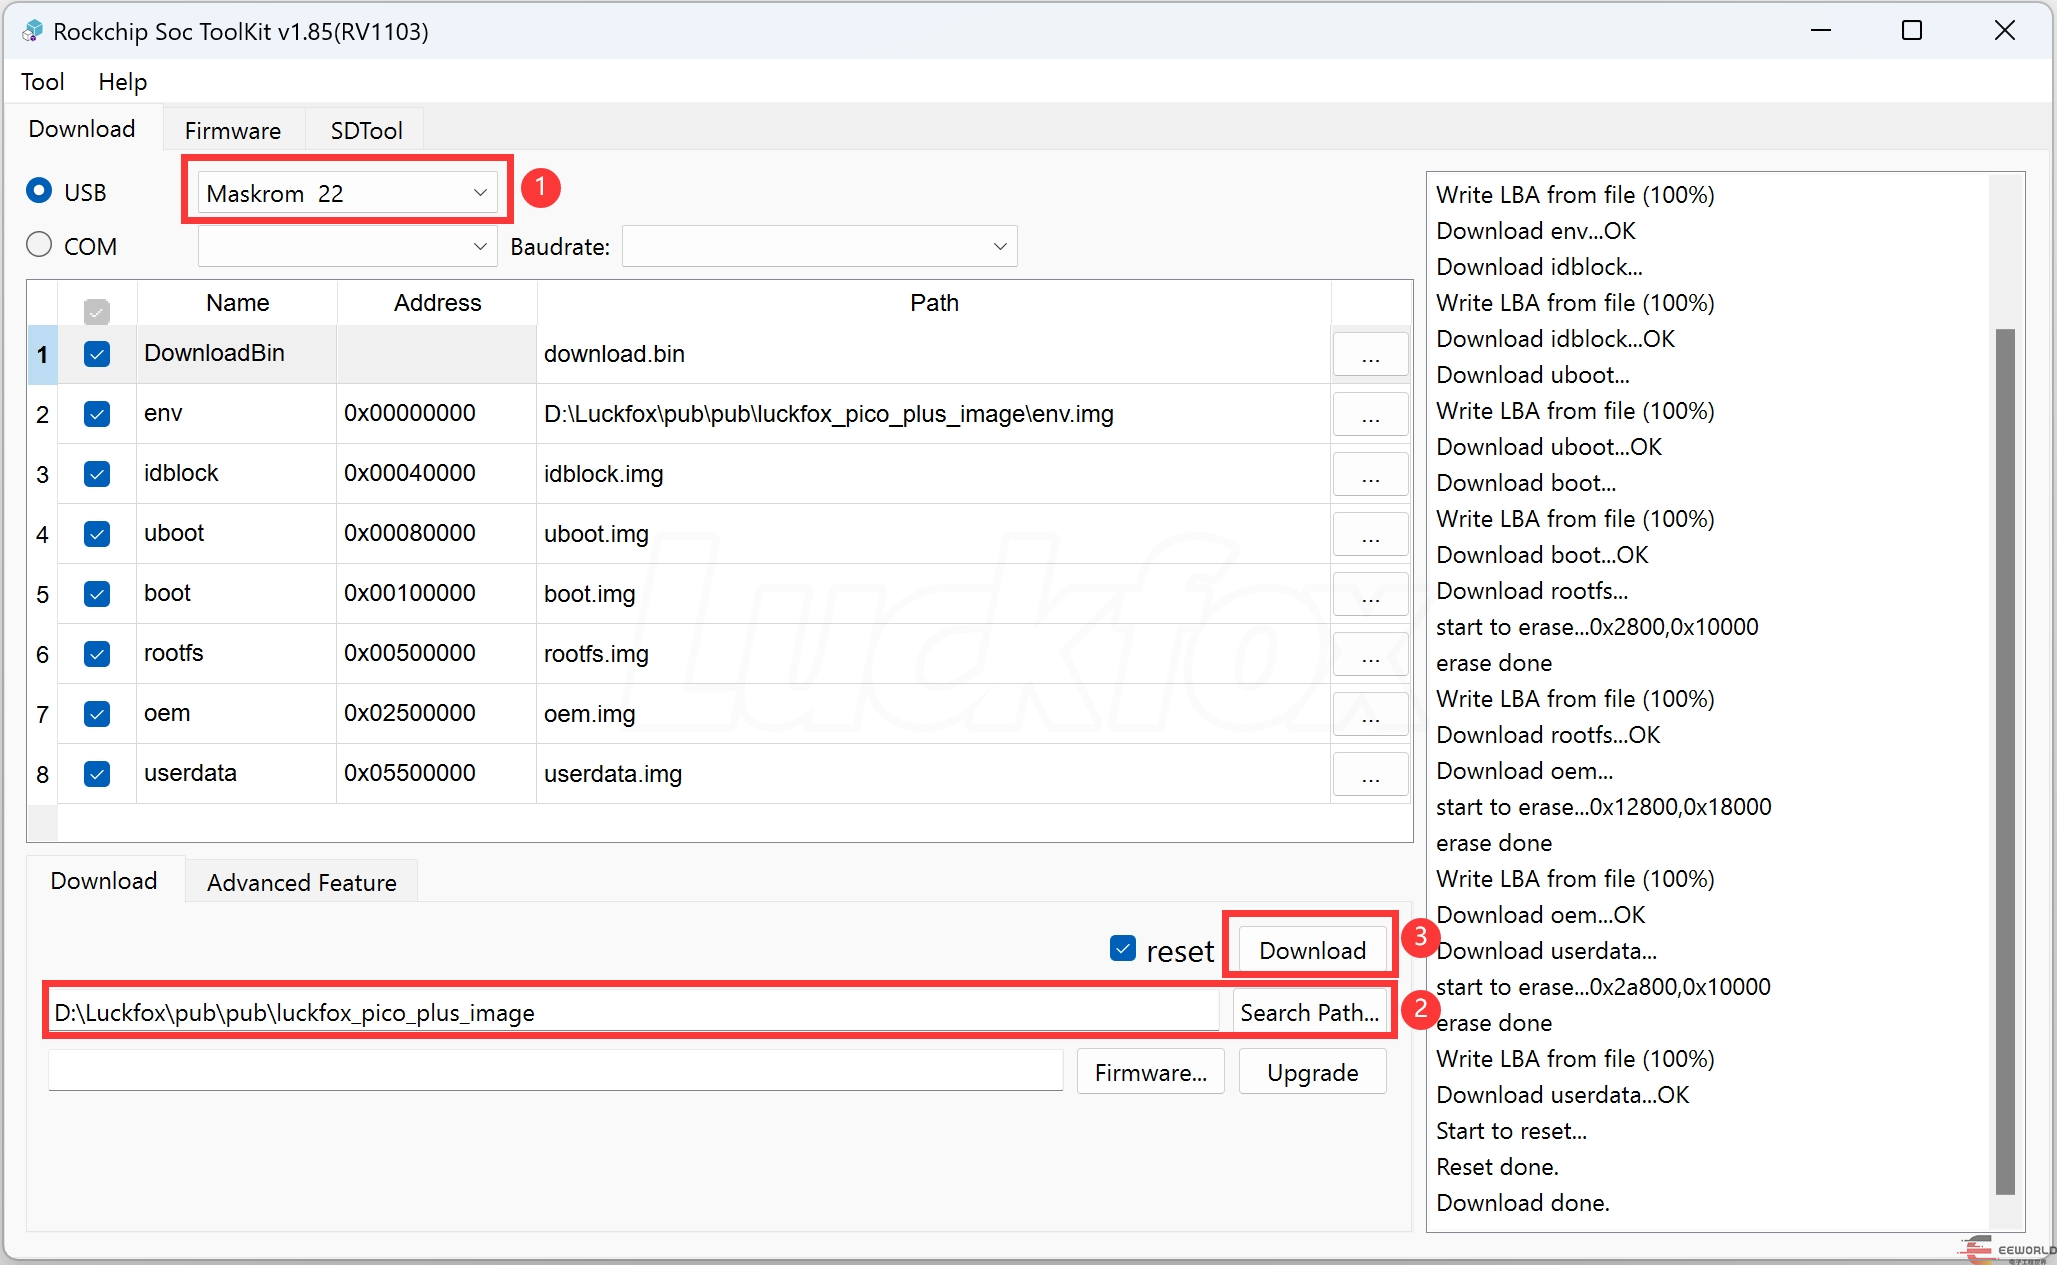The width and height of the screenshot is (2057, 1265).
Task: Click the ellipsis browse button for env row
Action: [x=1370, y=415]
